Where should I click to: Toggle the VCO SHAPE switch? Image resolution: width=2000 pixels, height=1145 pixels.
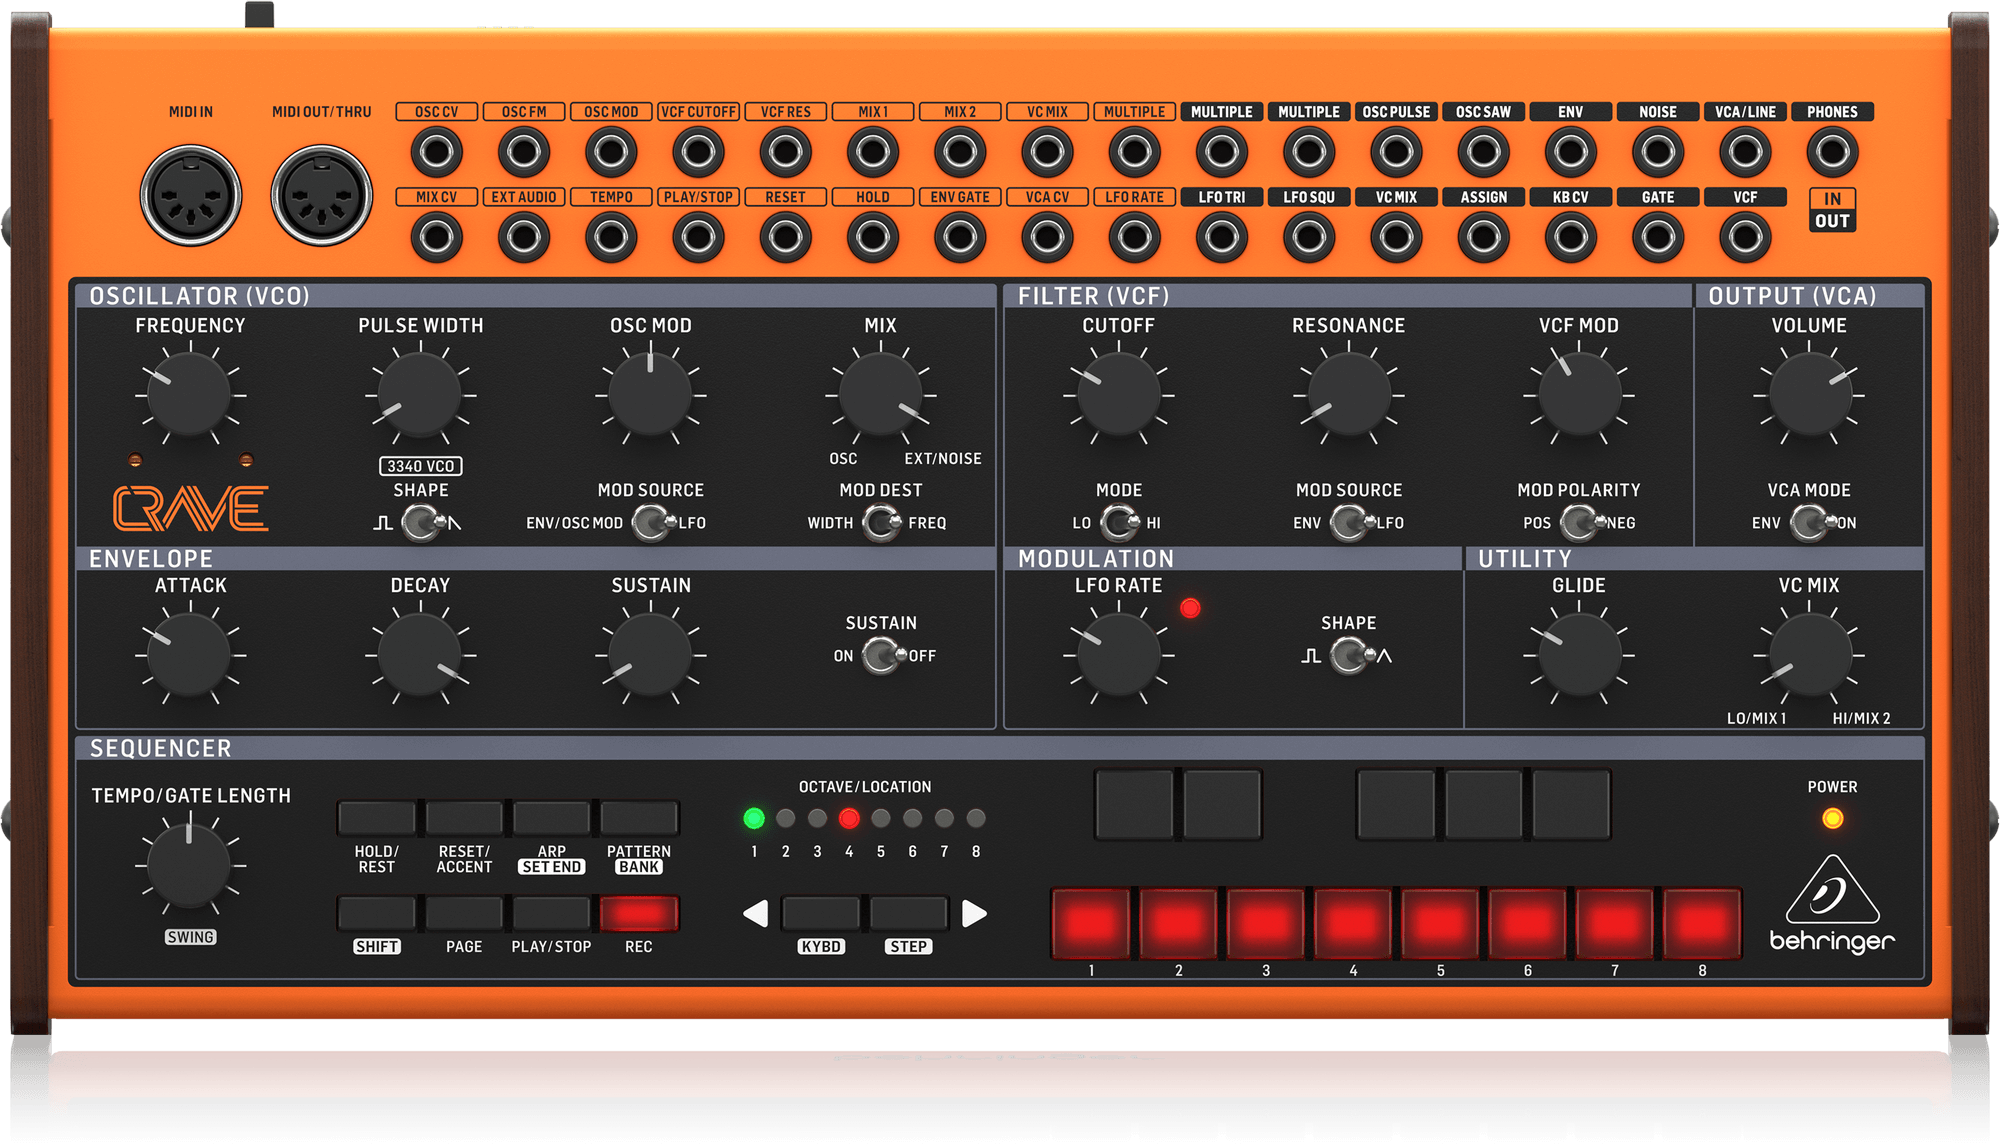click(x=422, y=522)
